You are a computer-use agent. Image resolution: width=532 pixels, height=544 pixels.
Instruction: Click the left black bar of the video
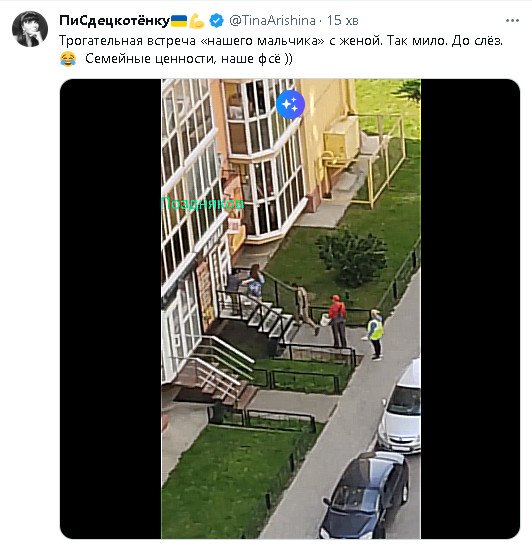tap(111, 309)
